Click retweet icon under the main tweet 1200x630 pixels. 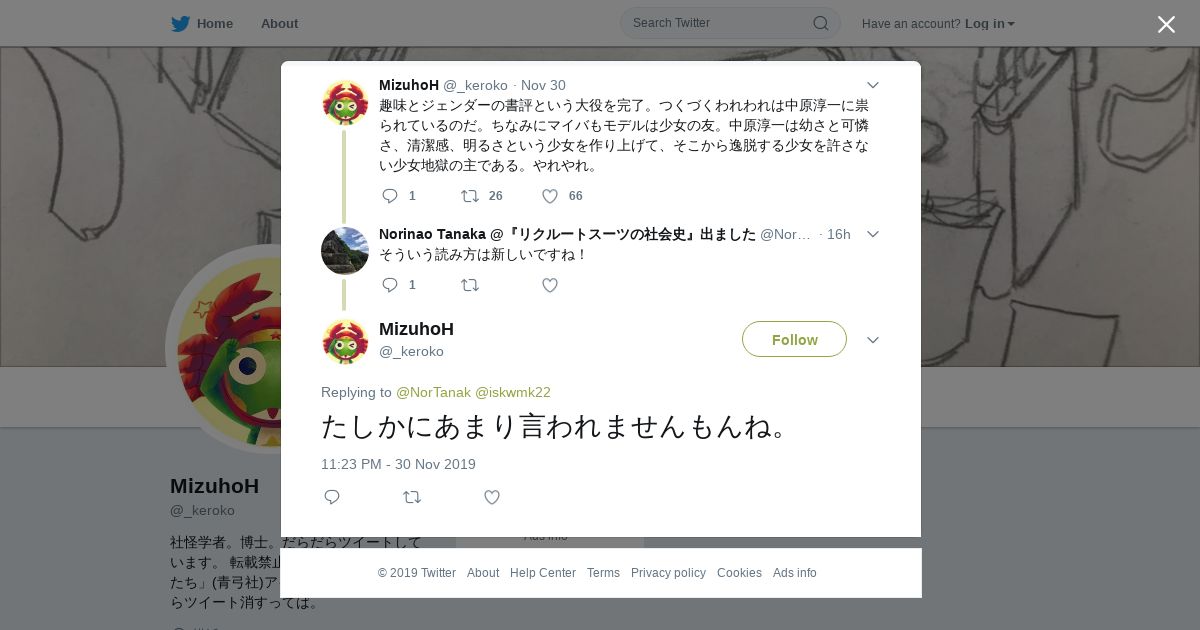pos(412,497)
